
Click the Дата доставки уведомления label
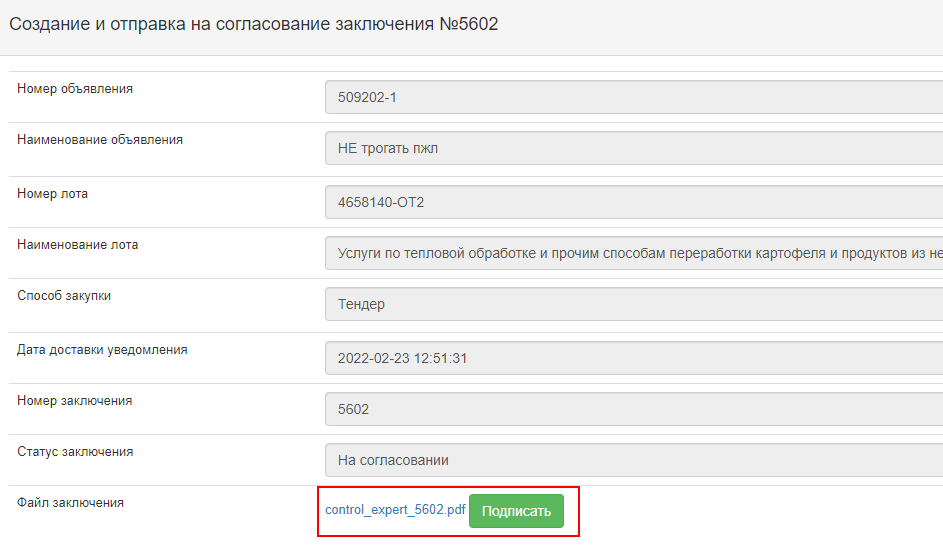tap(102, 350)
